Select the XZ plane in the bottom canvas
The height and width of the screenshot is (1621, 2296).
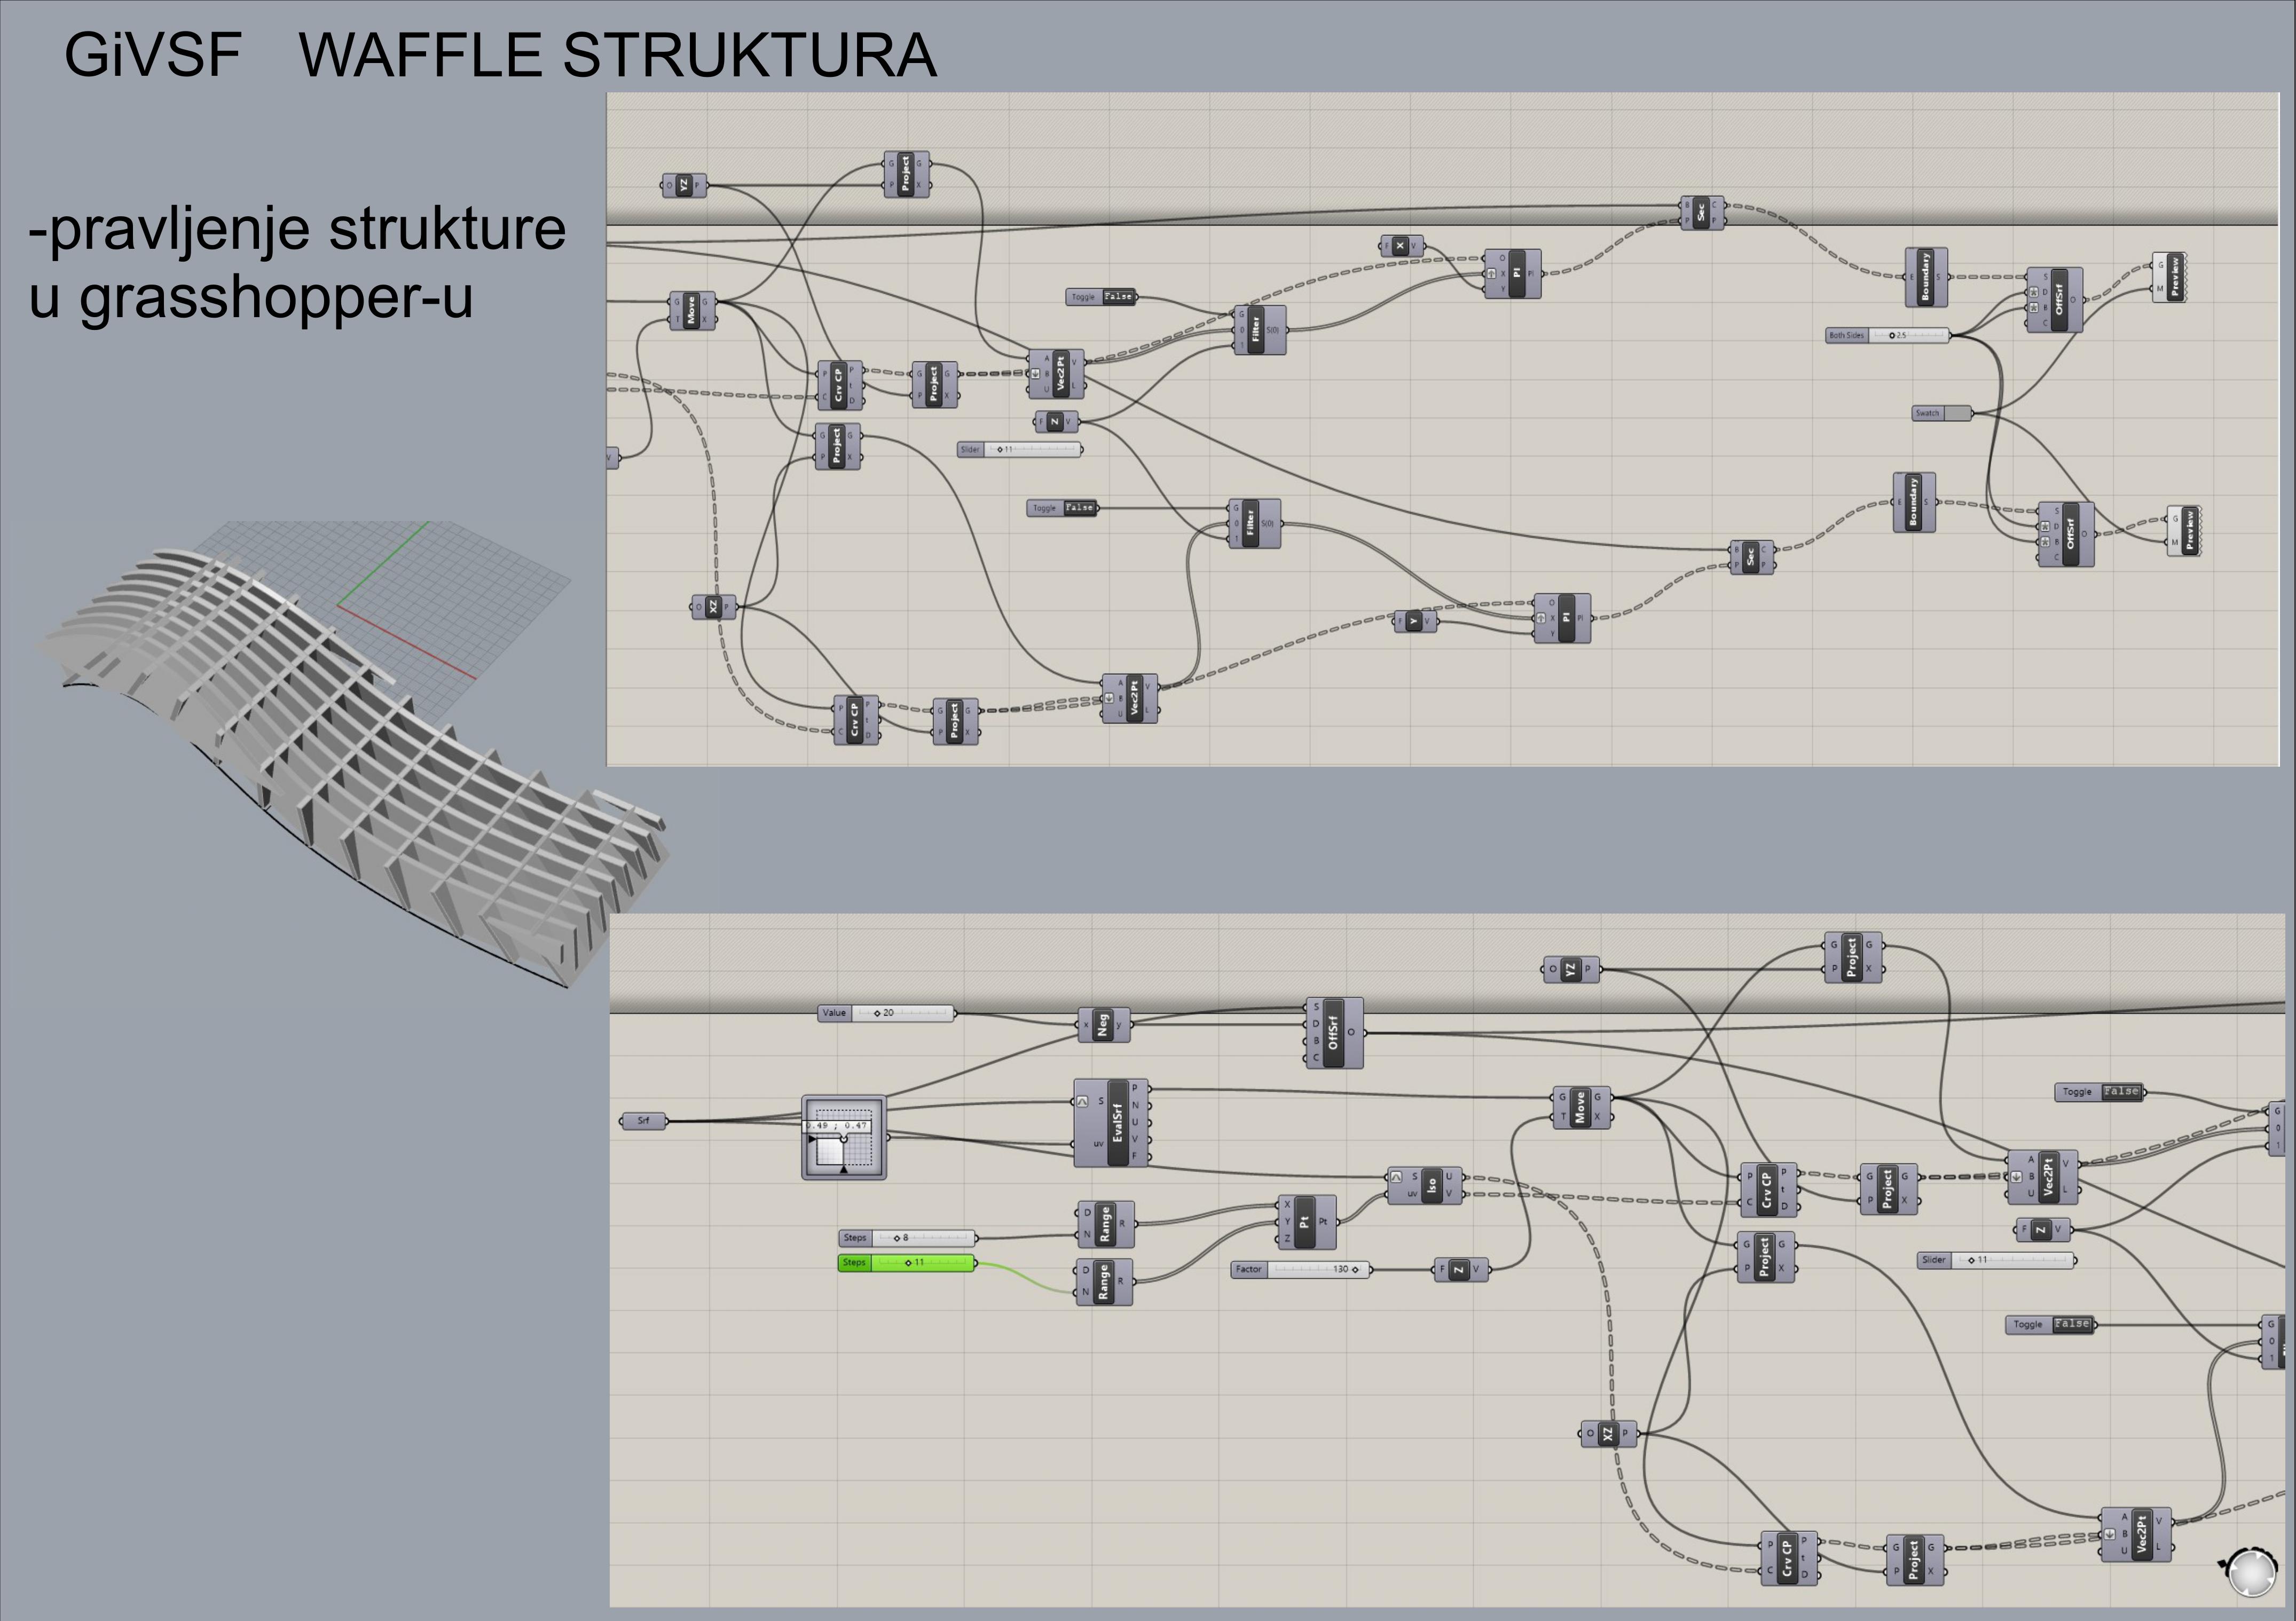pyautogui.click(x=1609, y=1433)
